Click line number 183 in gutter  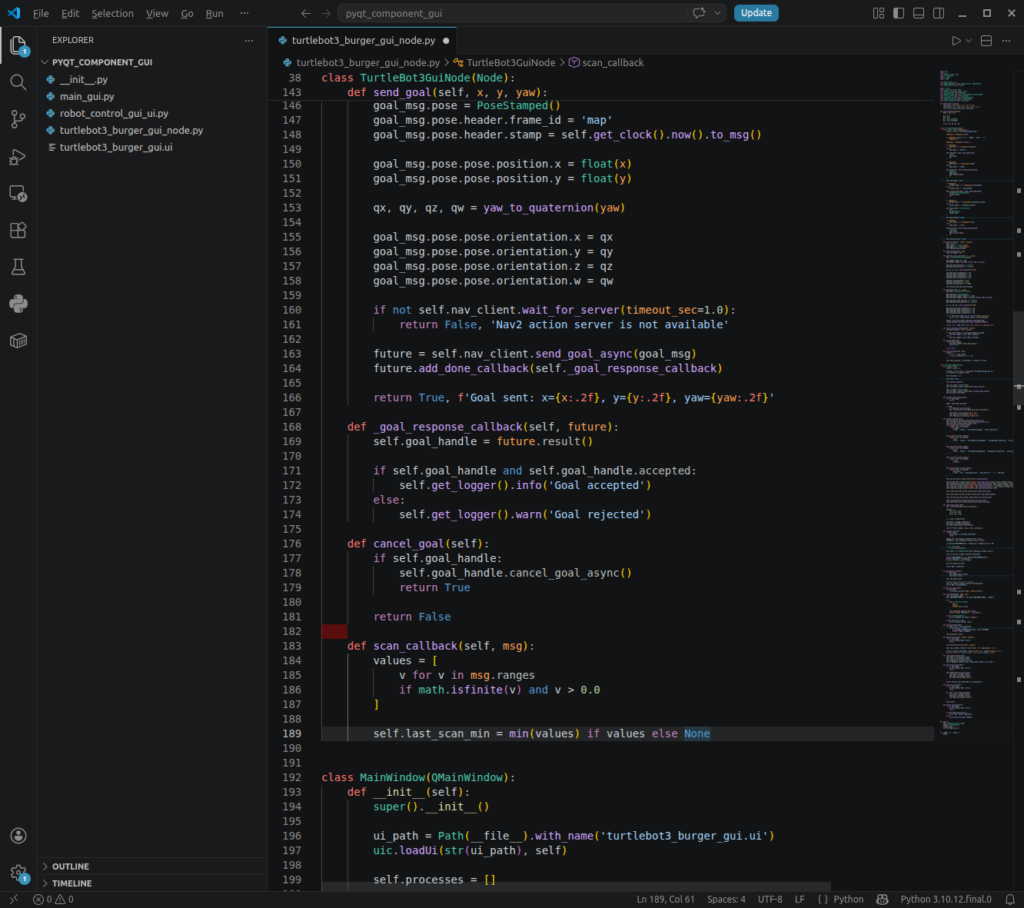coord(292,646)
